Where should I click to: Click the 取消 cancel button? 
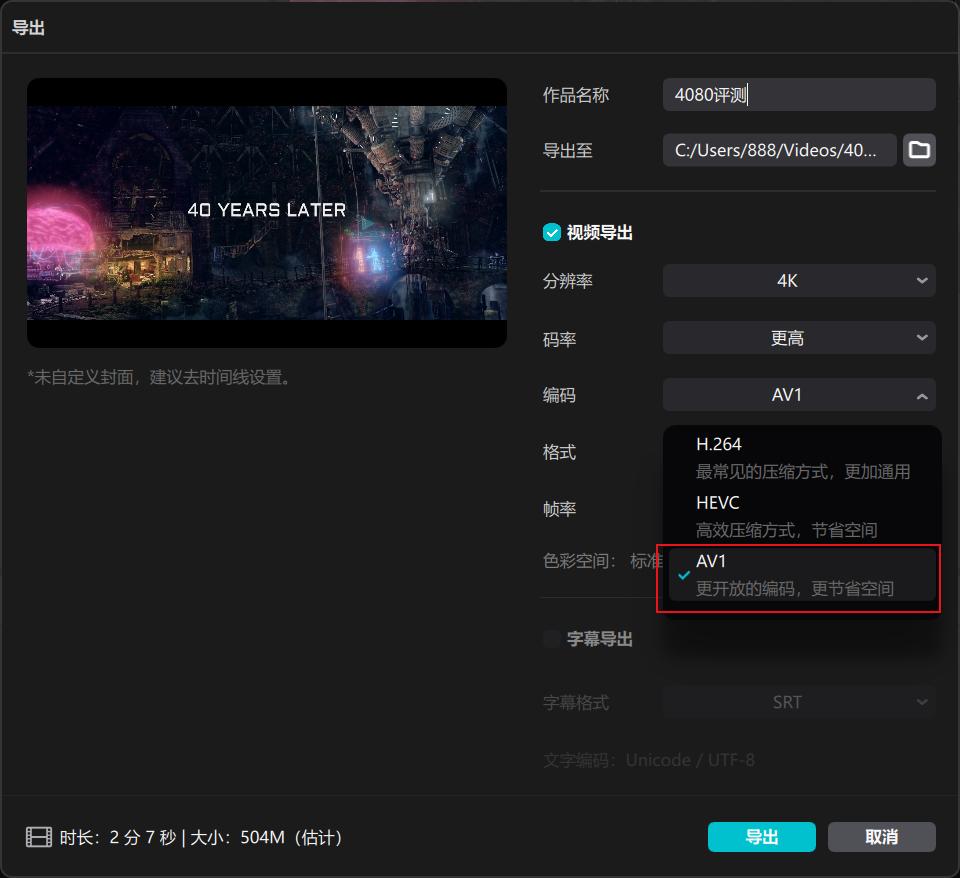pos(881,837)
